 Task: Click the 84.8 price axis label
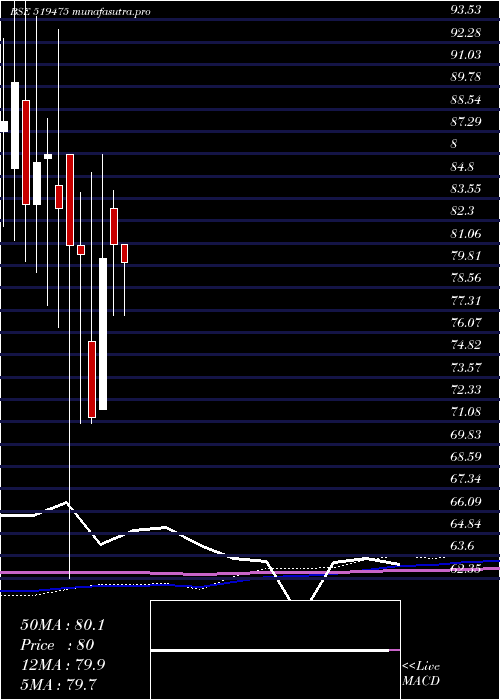462,166
